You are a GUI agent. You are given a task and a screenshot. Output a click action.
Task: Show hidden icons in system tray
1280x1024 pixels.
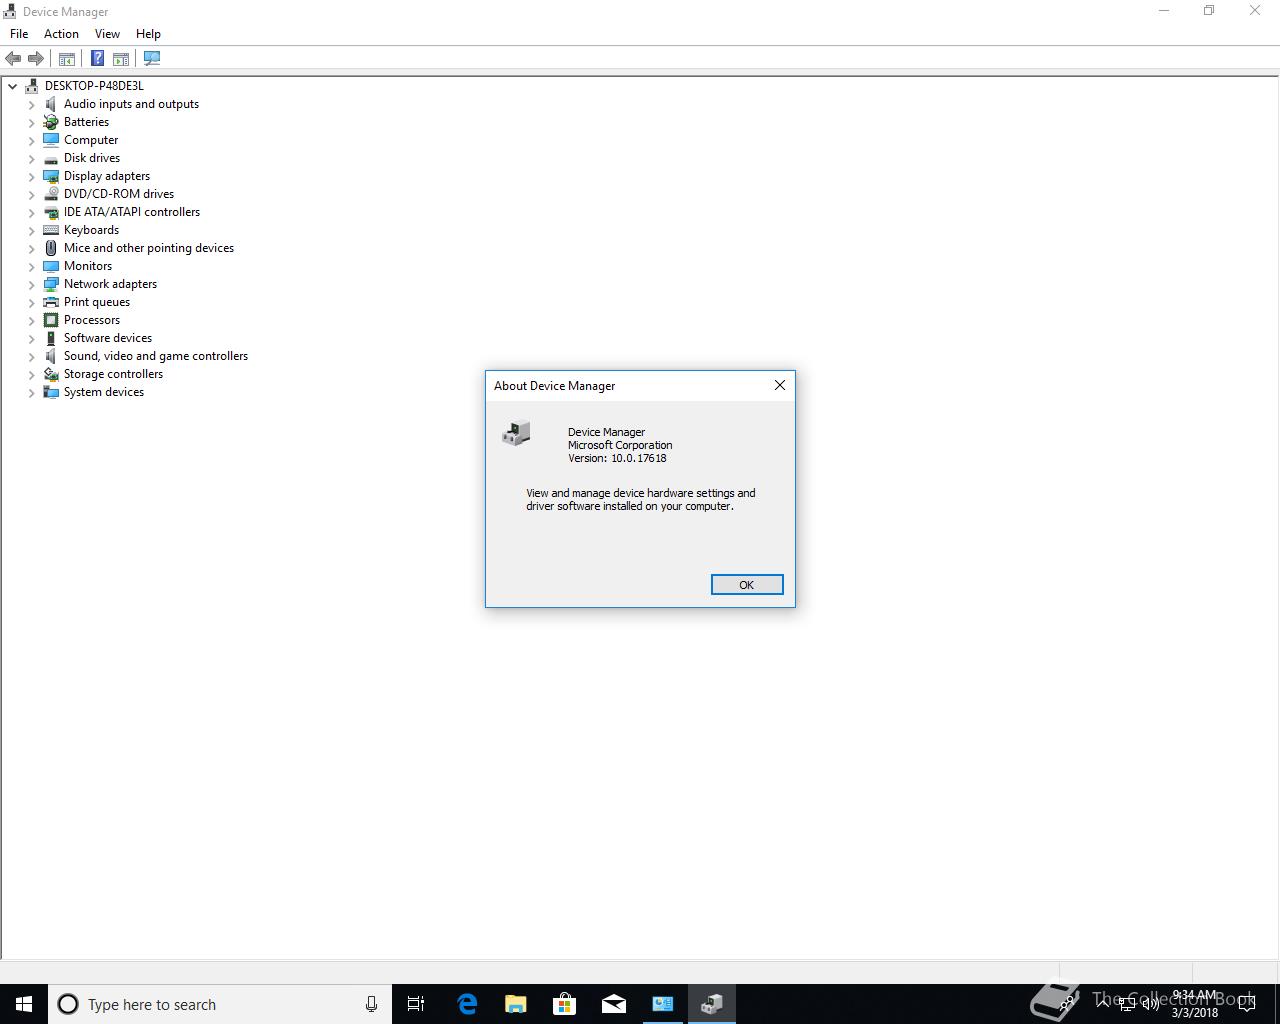pos(1103,1004)
